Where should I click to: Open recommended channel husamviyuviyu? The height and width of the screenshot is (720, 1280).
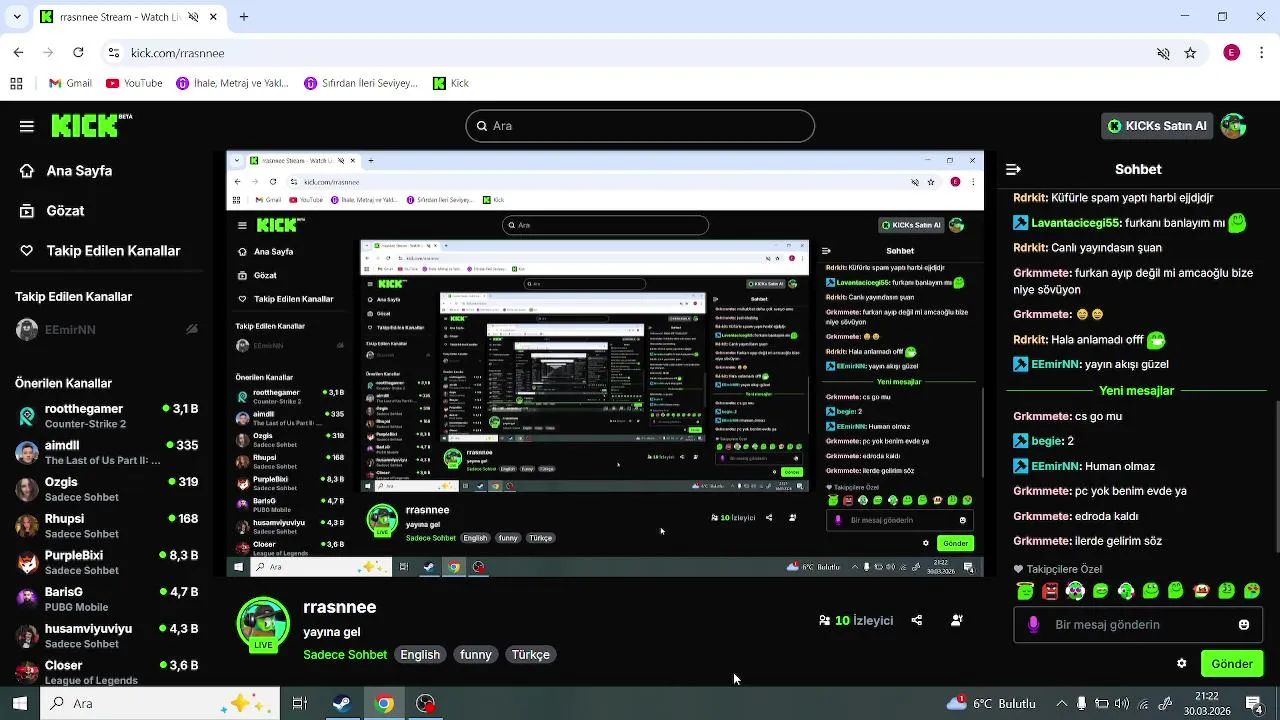pyautogui.click(x=106, y=636)
